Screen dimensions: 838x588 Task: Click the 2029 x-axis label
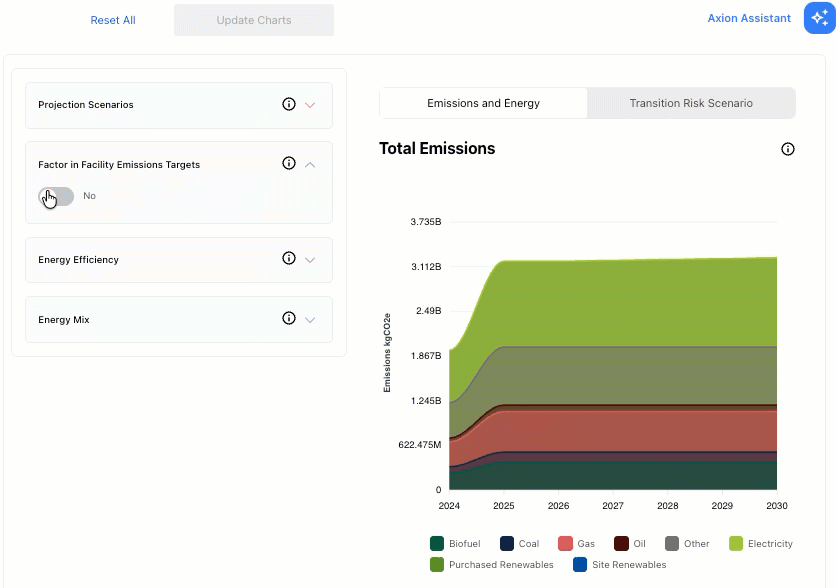coord(722,506)
